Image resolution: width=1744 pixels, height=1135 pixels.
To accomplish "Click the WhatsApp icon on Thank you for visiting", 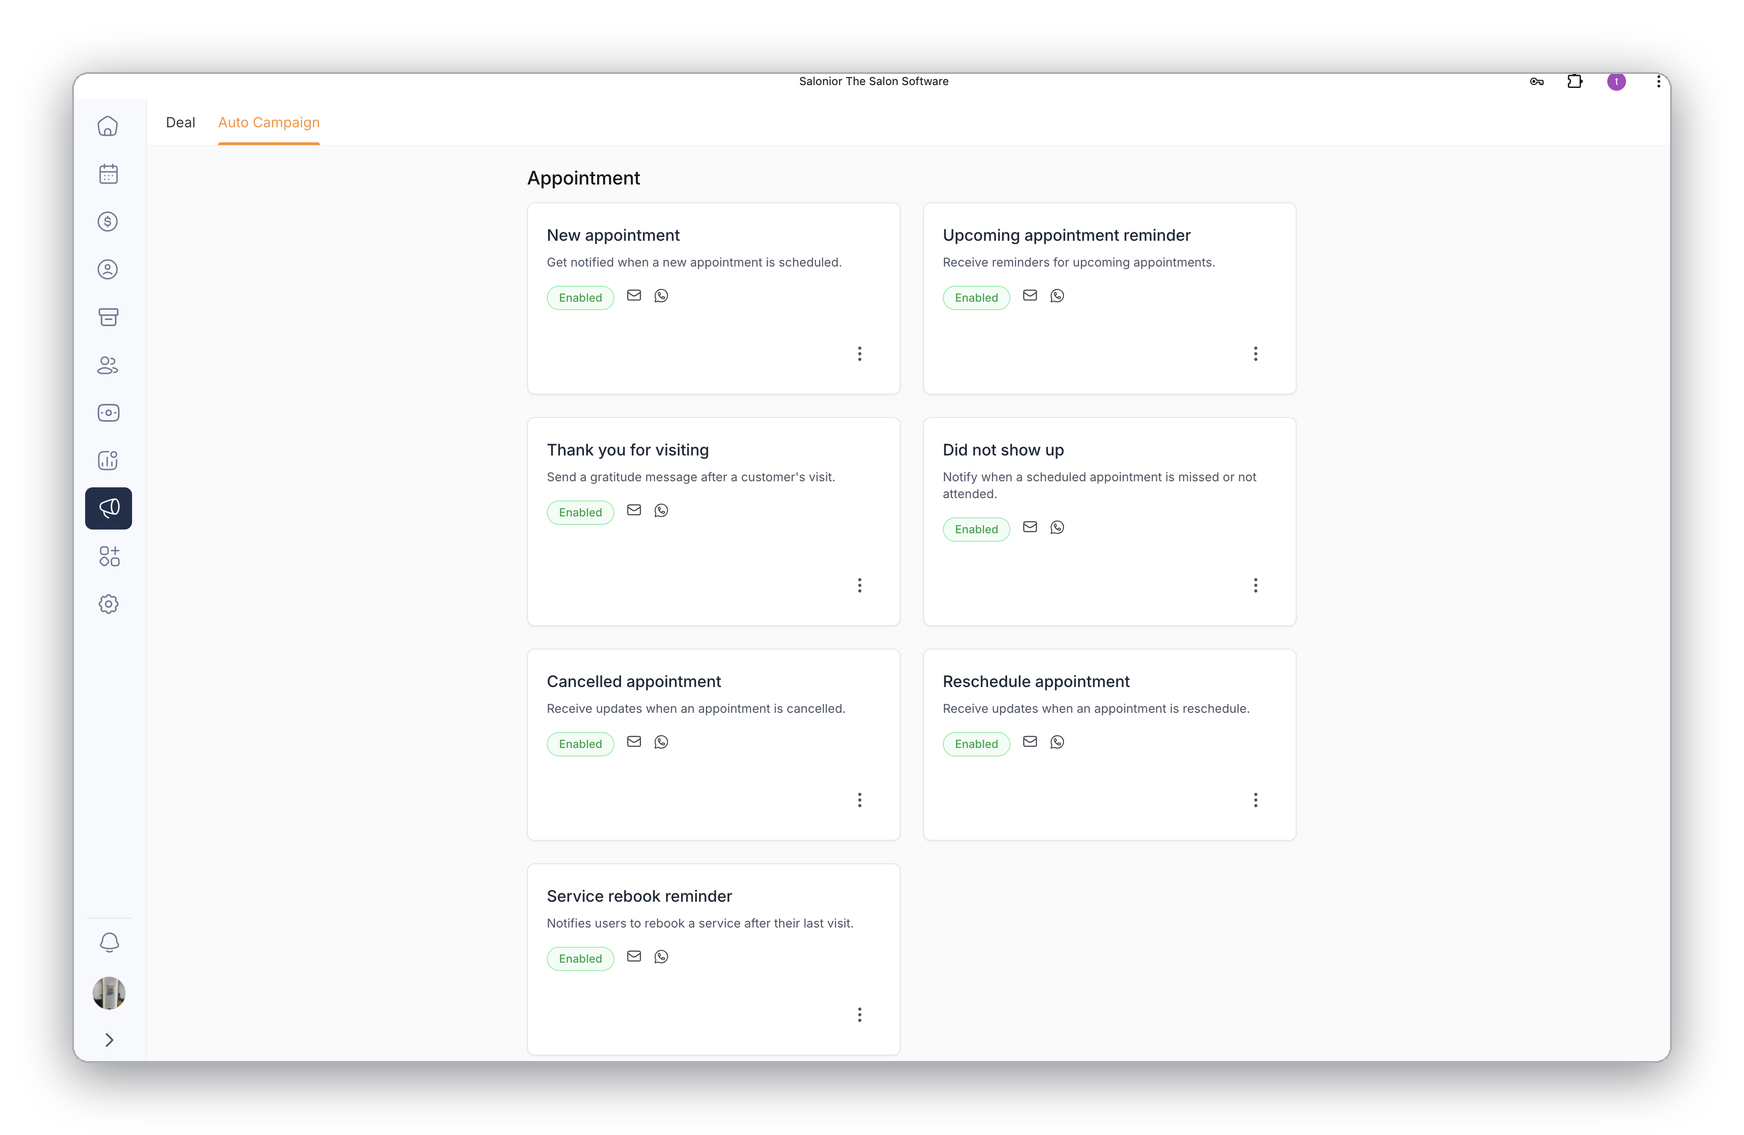I will (x=661, y=510).
